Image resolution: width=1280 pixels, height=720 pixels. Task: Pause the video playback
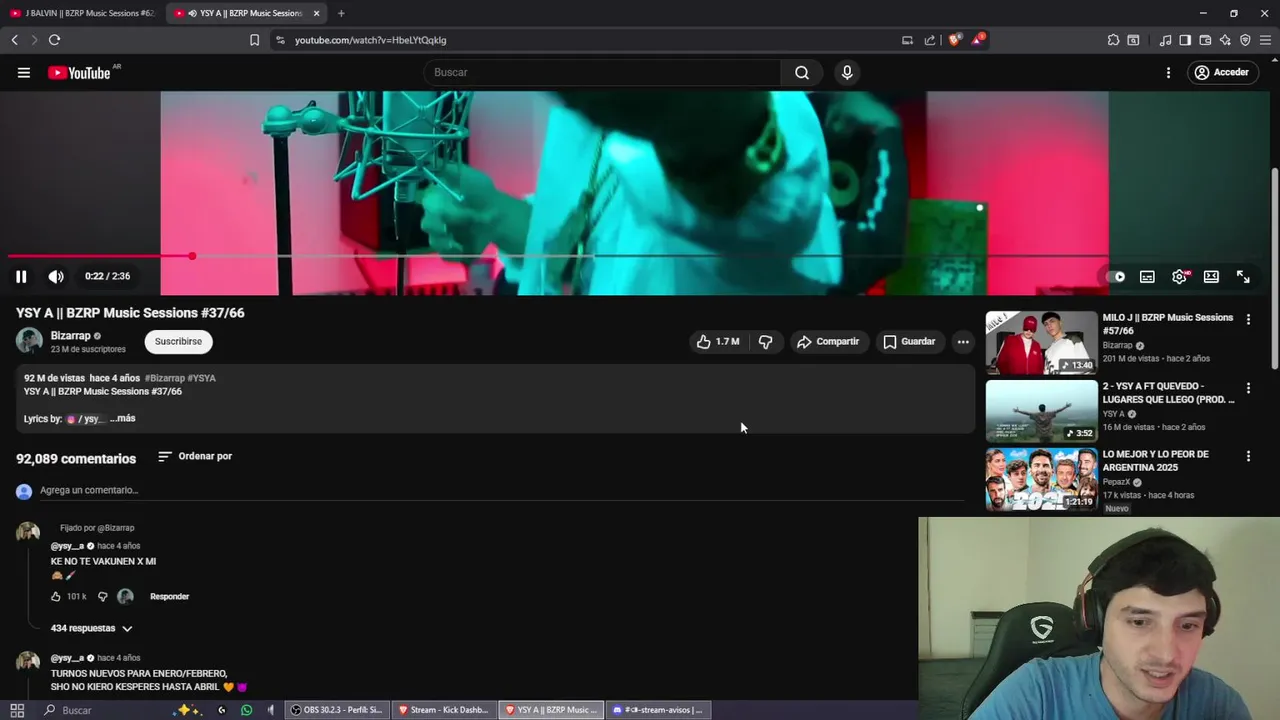pos(21,277)
